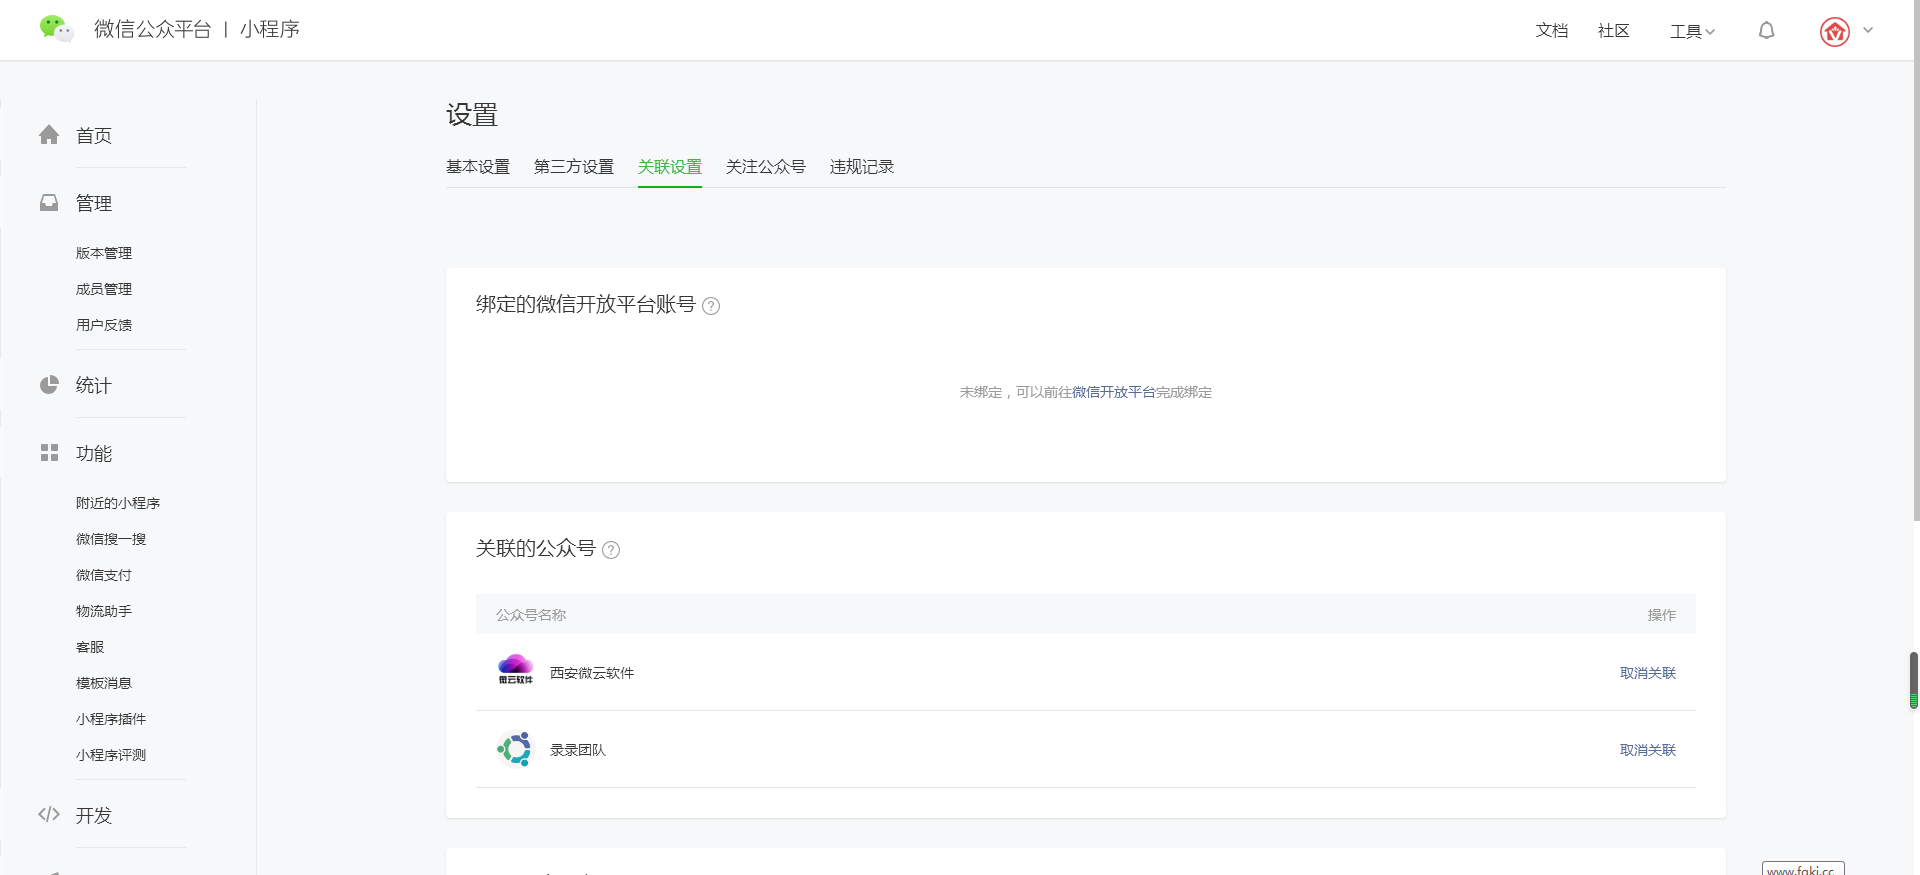The image size is (1920, 875).
Task: Click the 开发 code brackets icon
Action: point(49,815)
